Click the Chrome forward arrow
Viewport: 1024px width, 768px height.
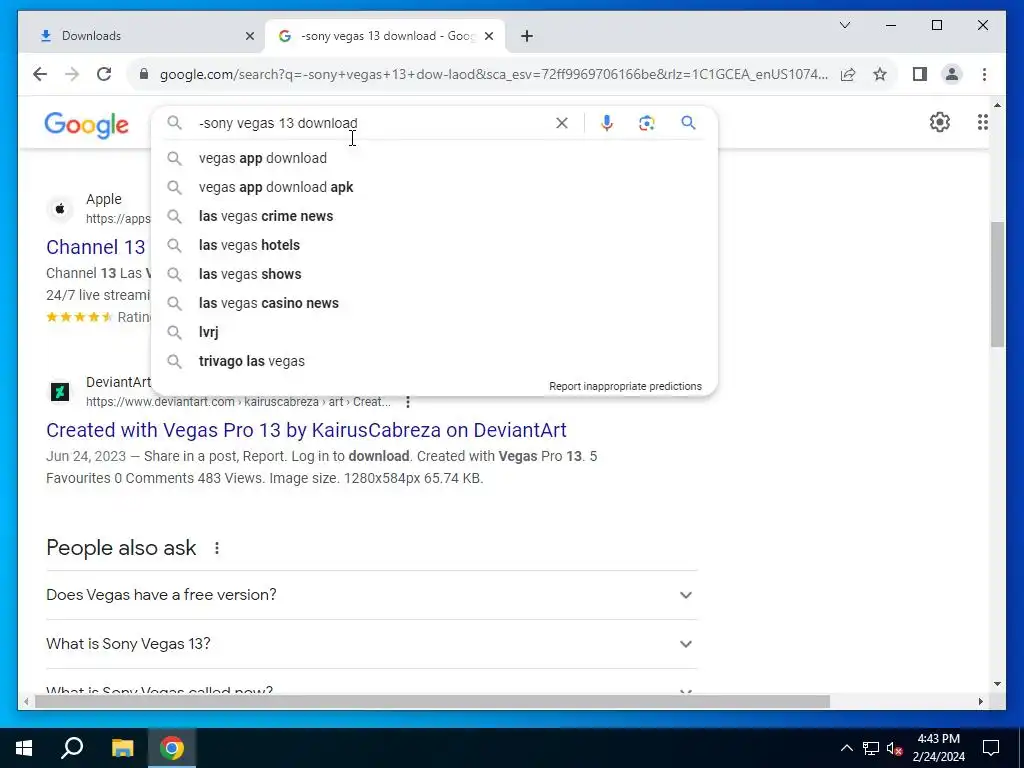click(x=72, y=74)
